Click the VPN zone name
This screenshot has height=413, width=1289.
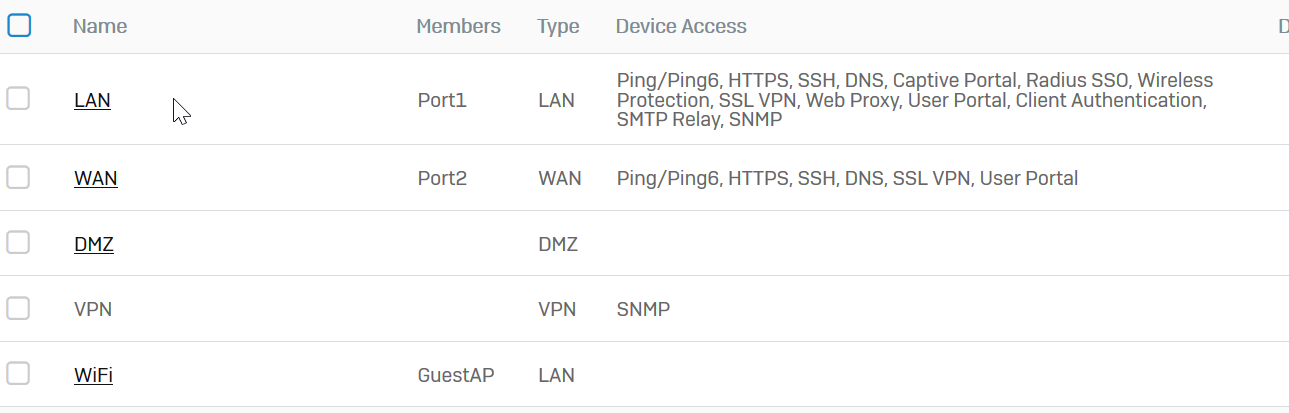(93, 310)
